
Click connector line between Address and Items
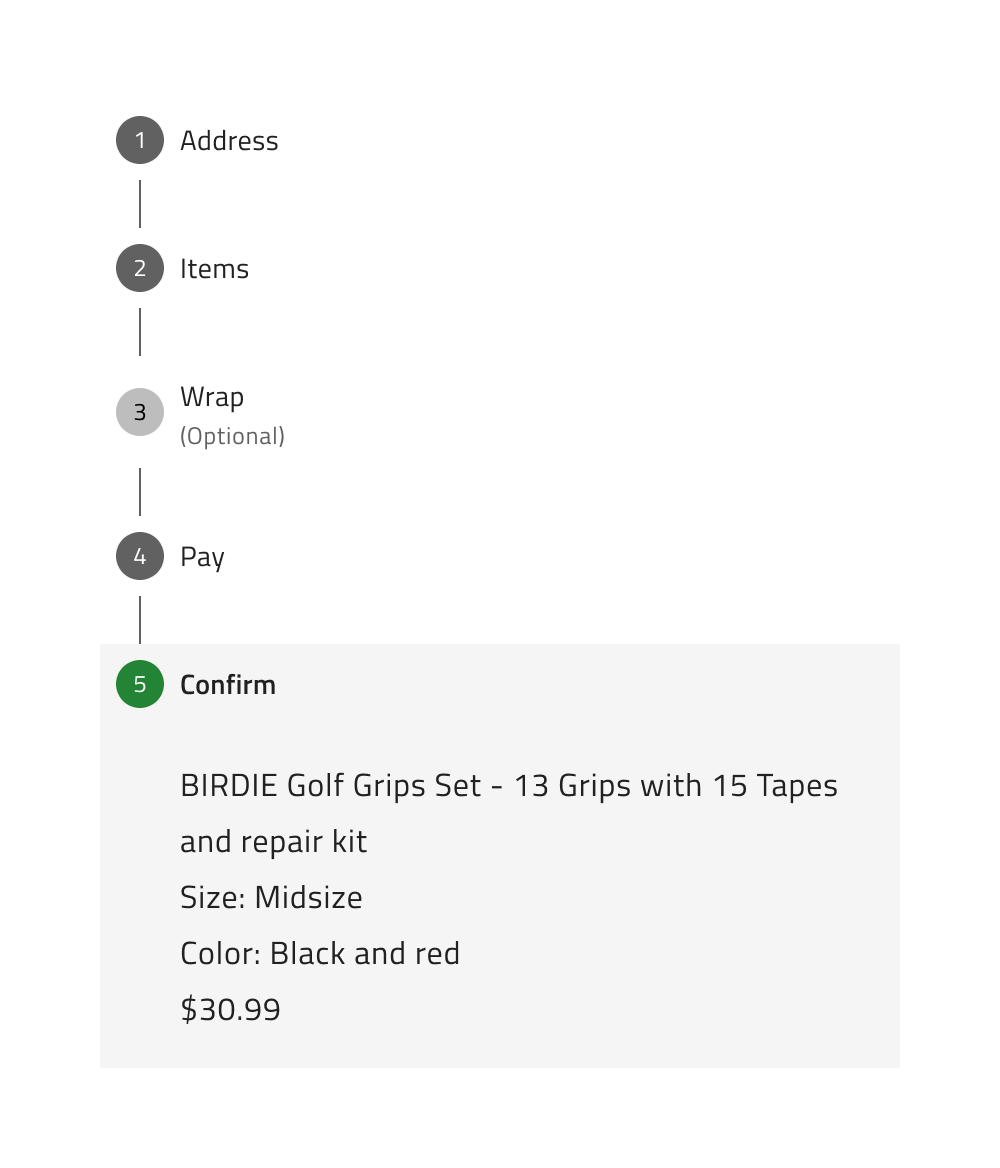tap(140, 204)
